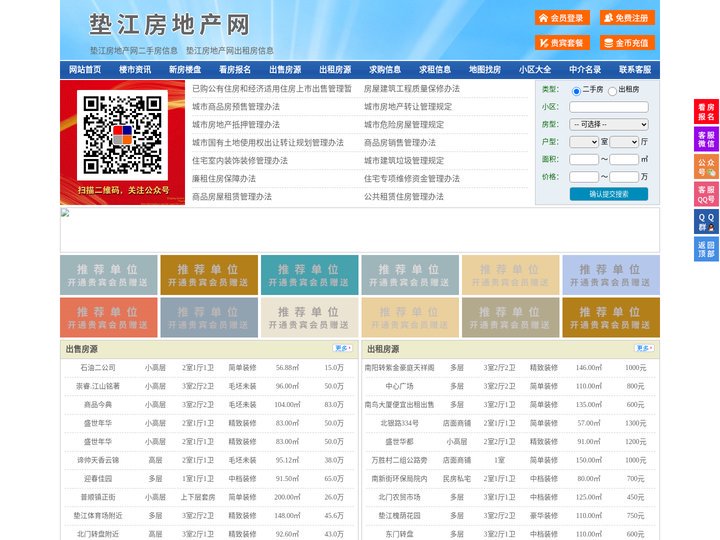Open 宗睿.江山铭著 sale listing
Screen dimensions: 720x540
[98, 386]
